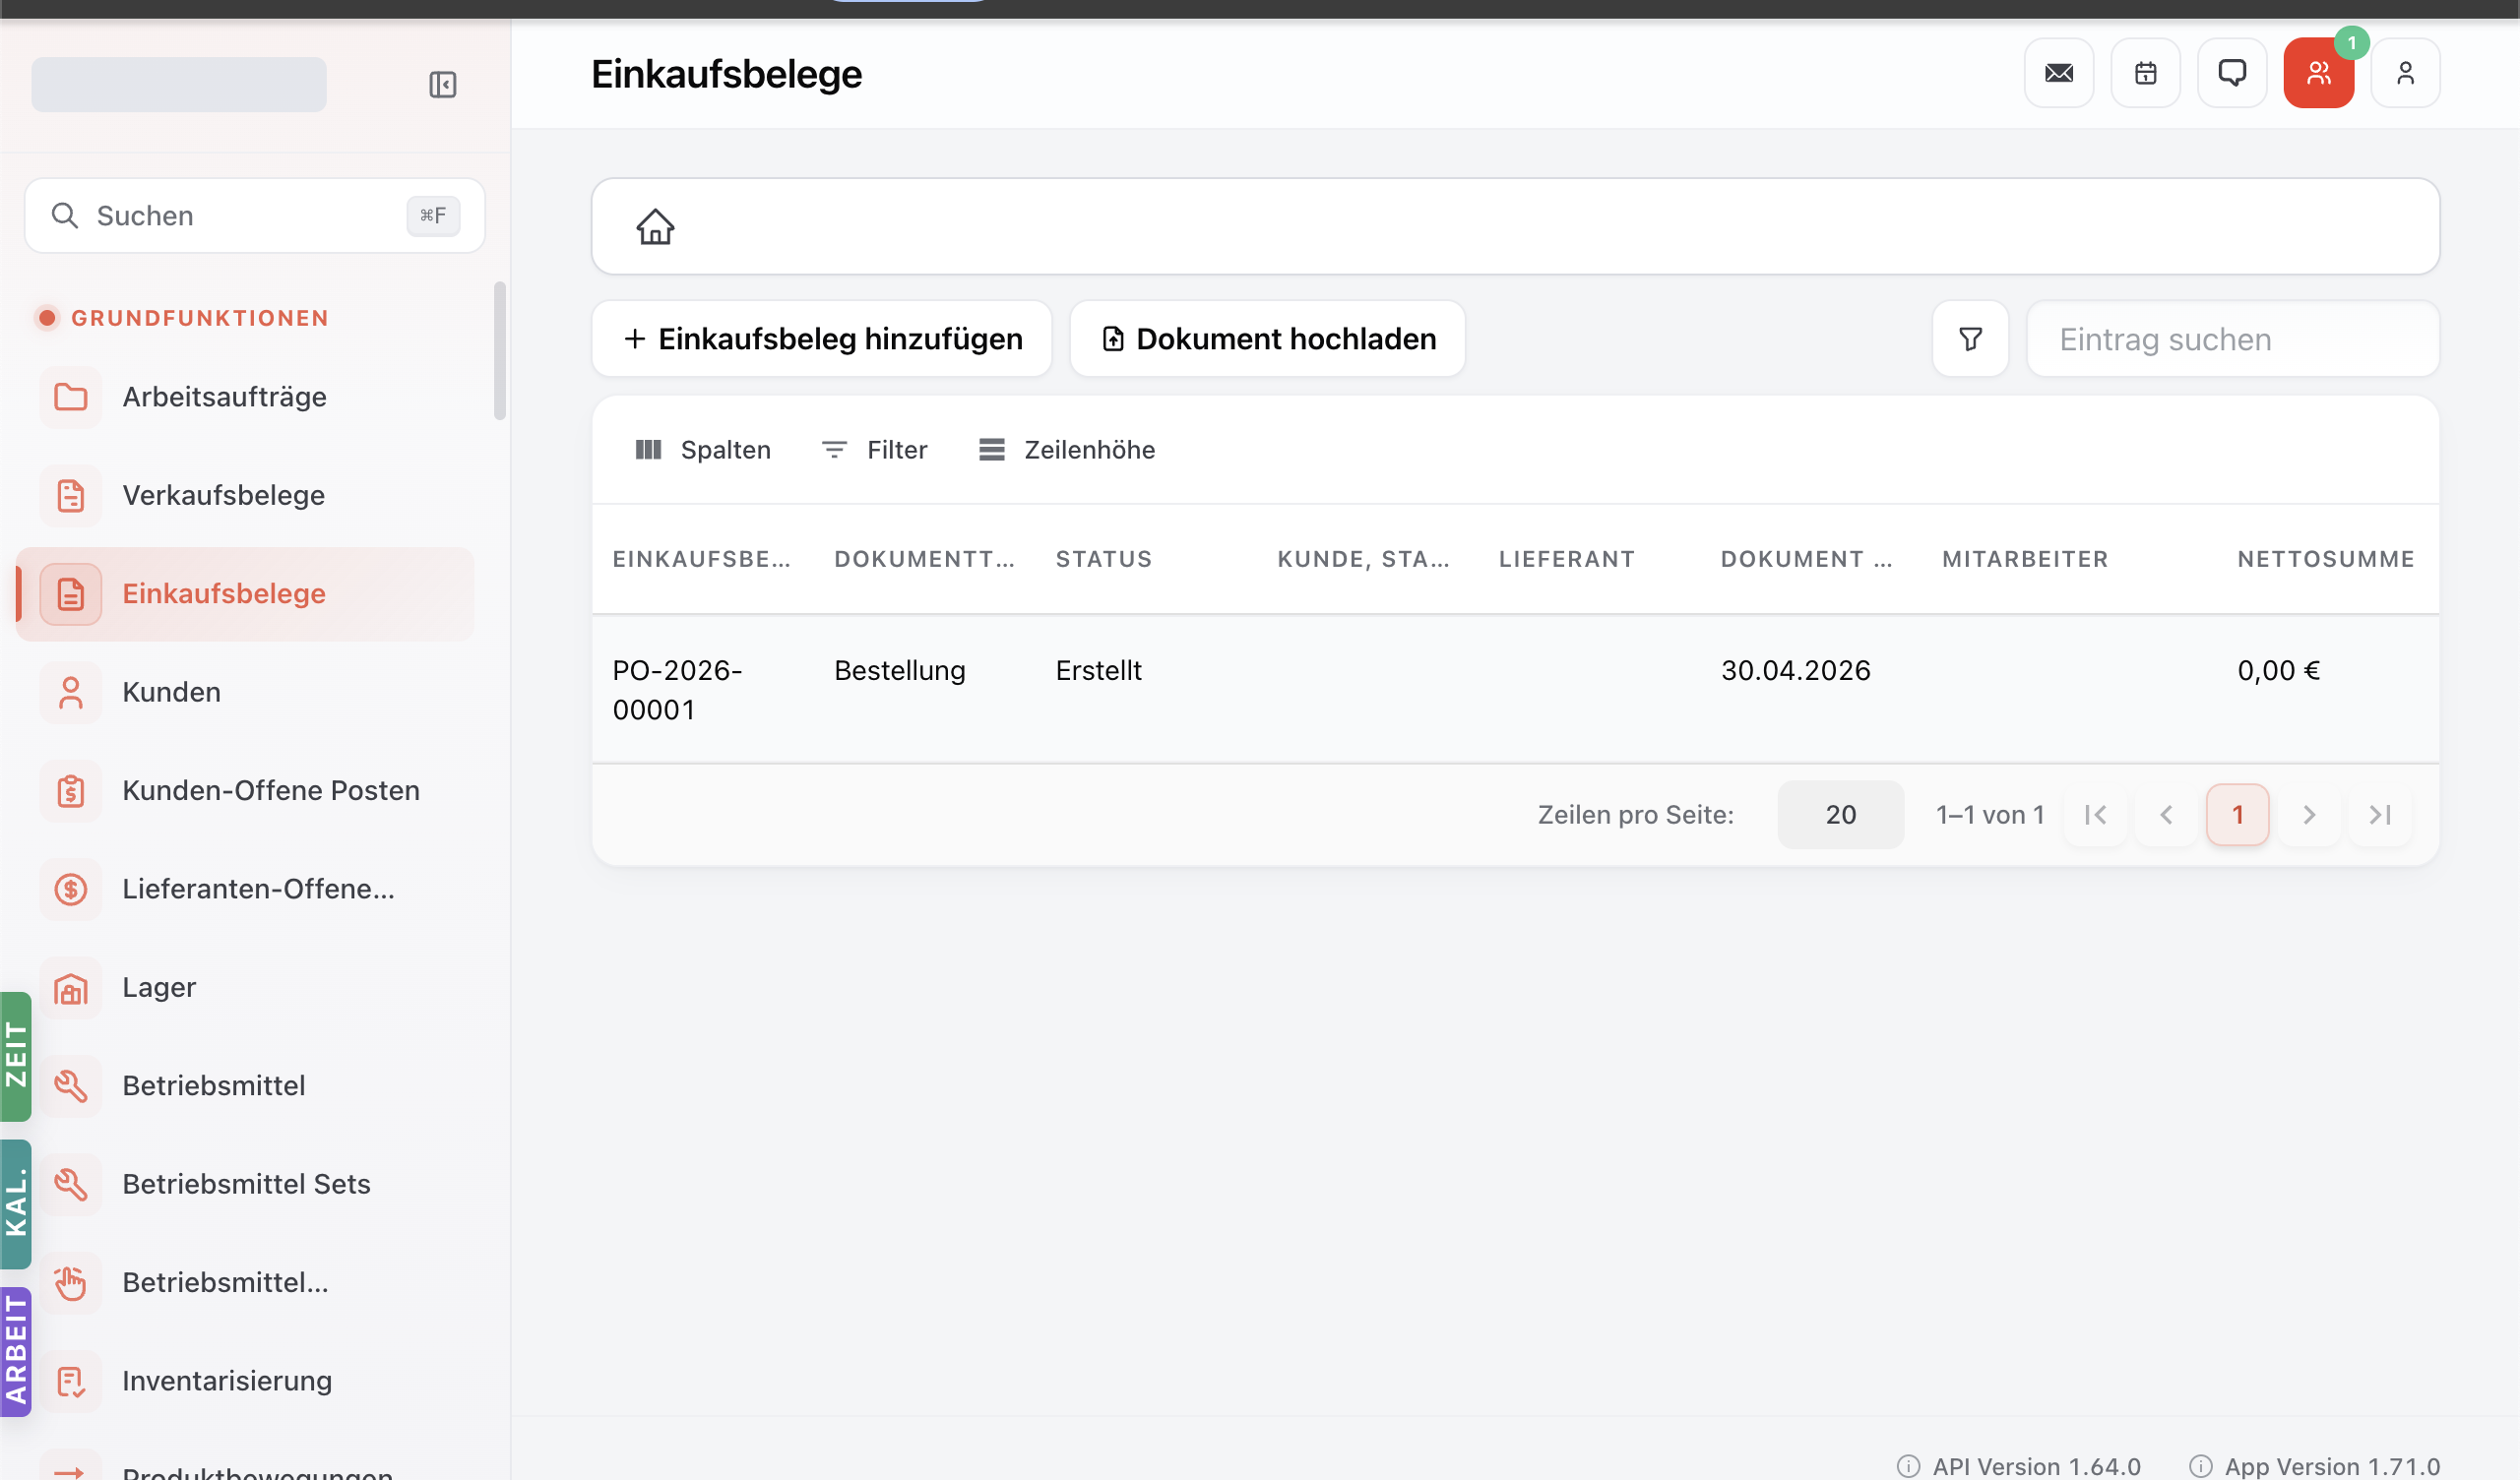Open Inventarisierung in the sidebar
Image resolution: width=2520 pixels, height=1480 pixels.
click(246, 1381)
